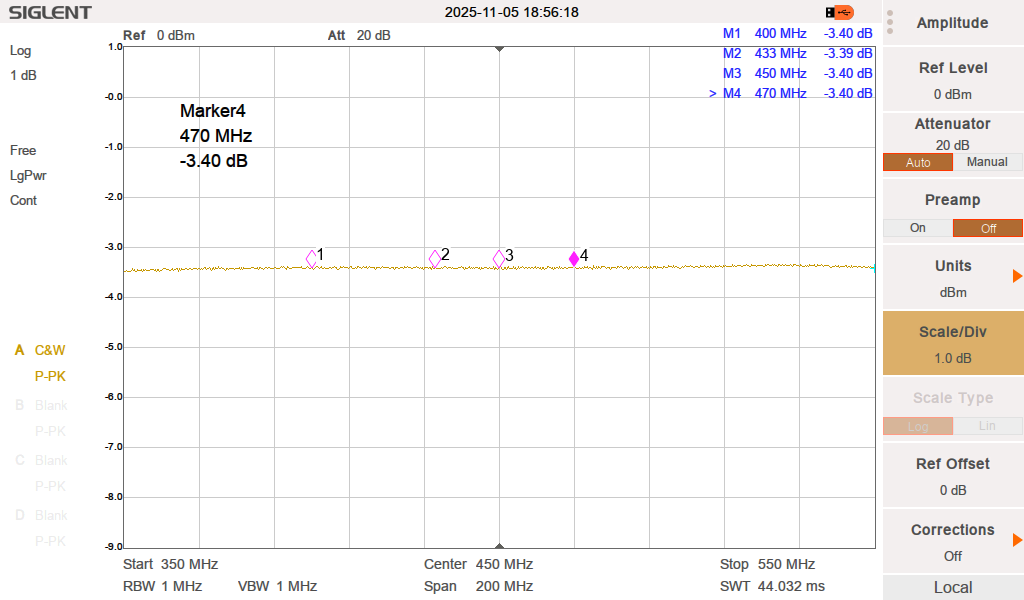Viewport: 1024px width, 600px height.
Task: Click the dotted drag handle beside Amplitude
Action: point(890,22)
